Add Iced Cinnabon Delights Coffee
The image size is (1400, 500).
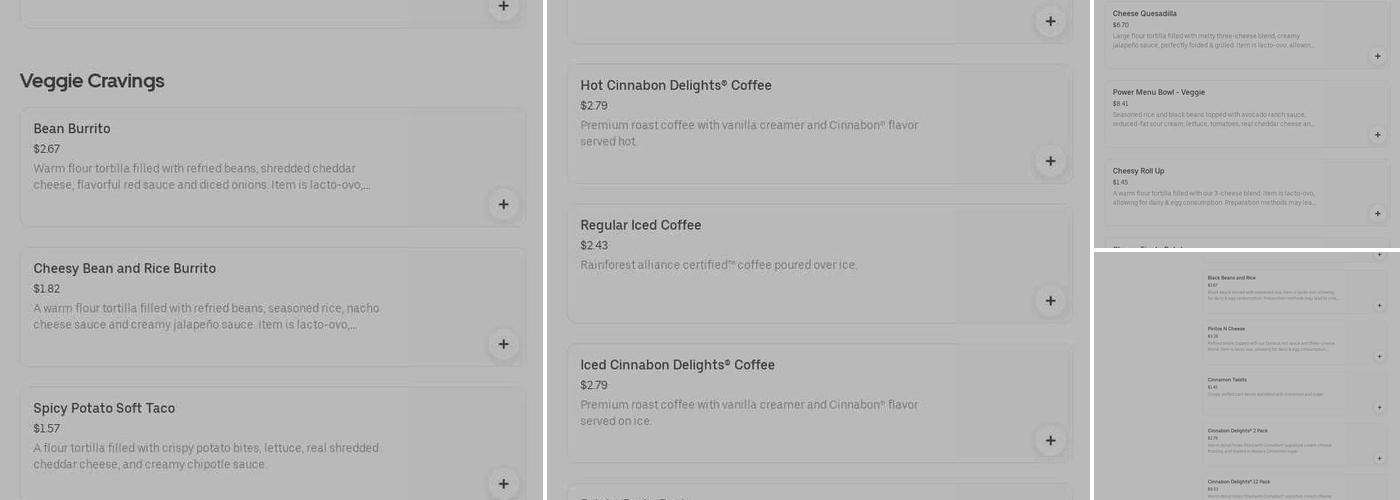click(1050, 441)
